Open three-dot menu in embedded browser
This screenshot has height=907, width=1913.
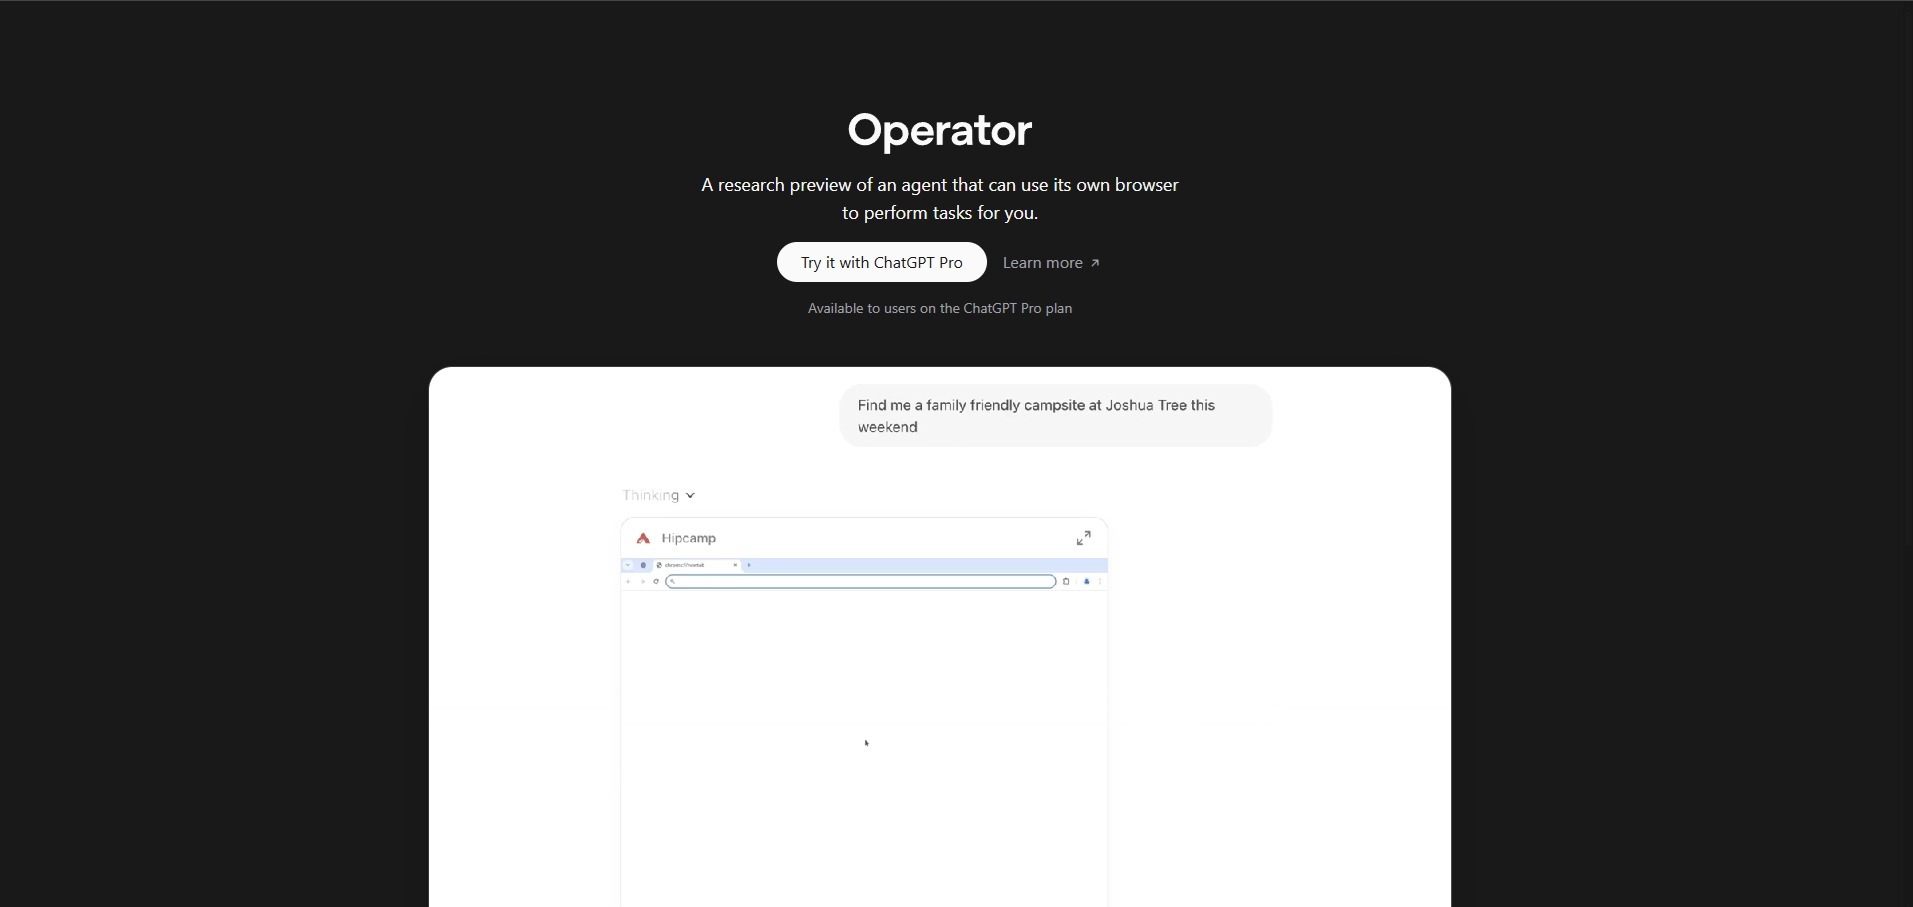[x=1100, y=581]
